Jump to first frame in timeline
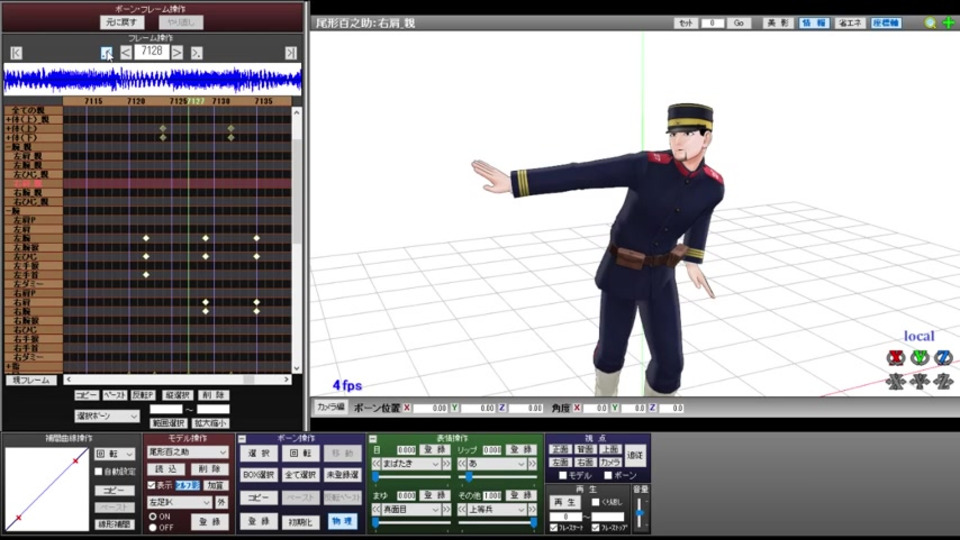 (x=16, y=53)
